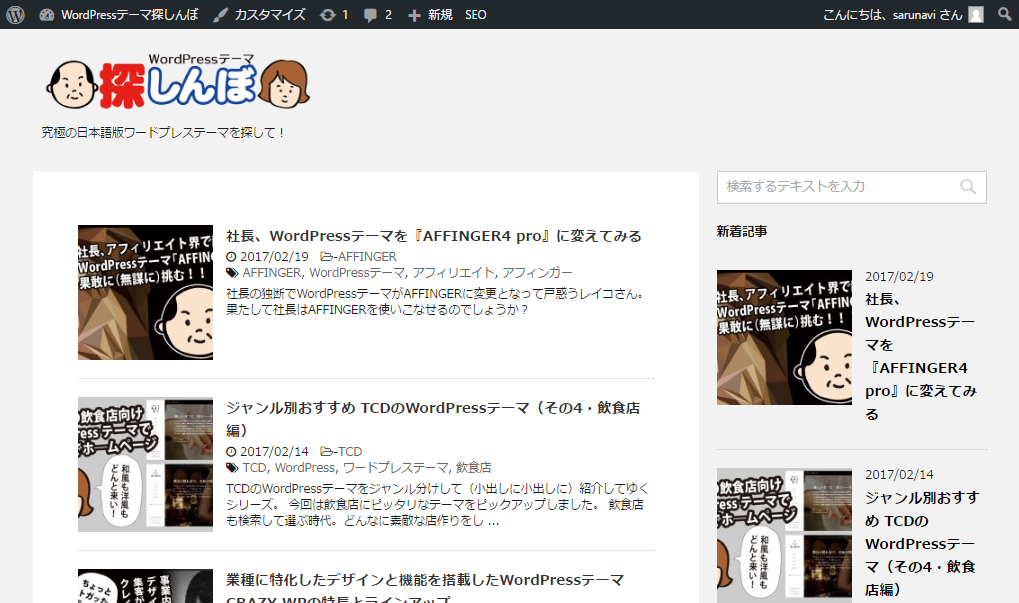Open the post 社長、WordPressテーマを『AFFINGER4 pro』に変えてみる

tap(433, 236)
